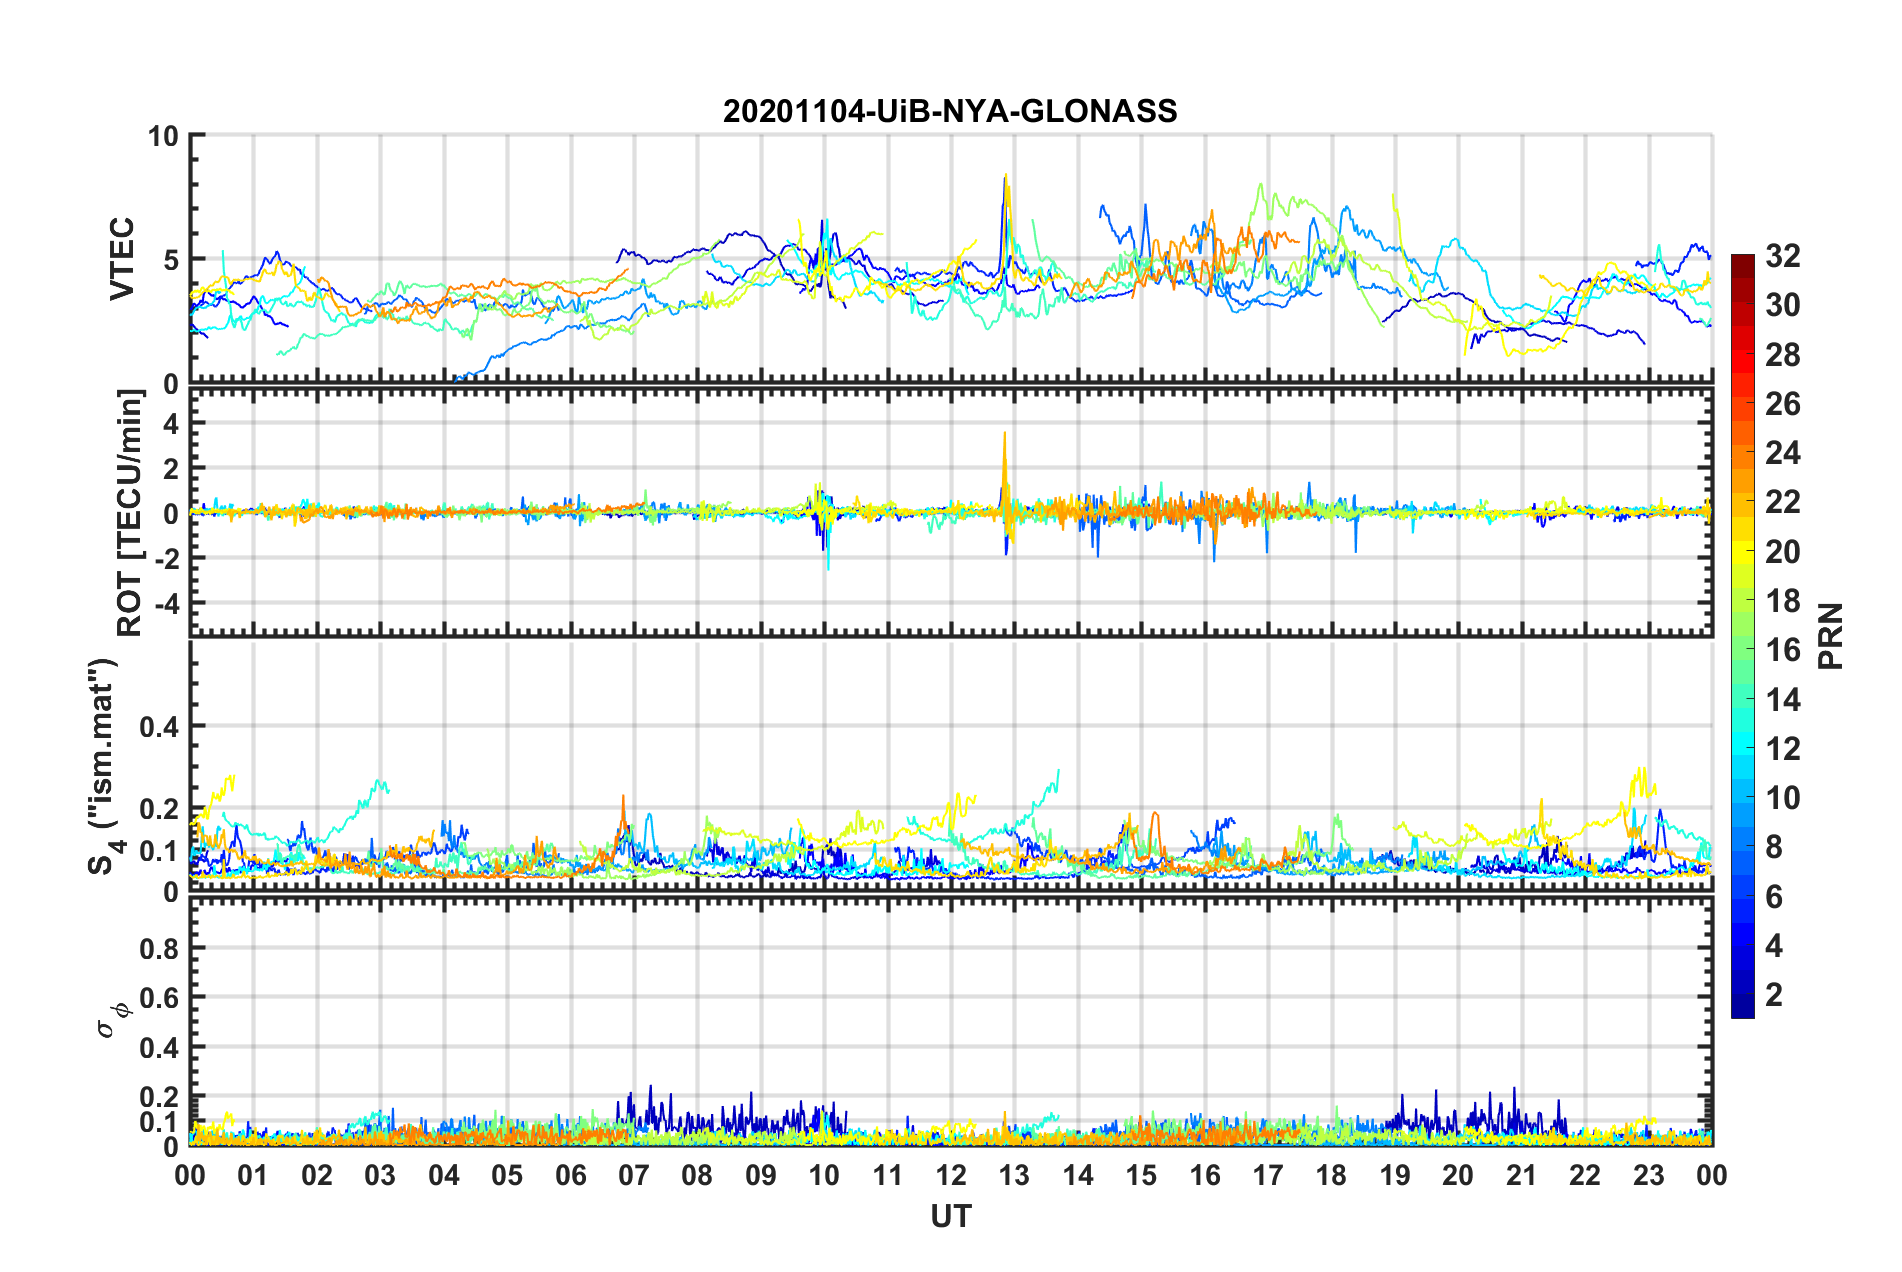Click the x-axis tick label 03
The height and width of the screenshot is (1272, 1902).
(x=380, y=1175)
